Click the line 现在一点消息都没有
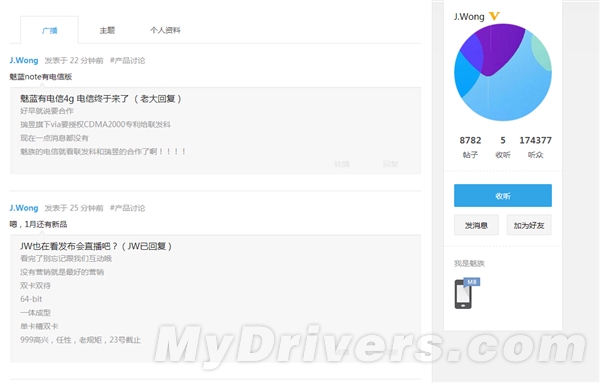This screenshot has height=383, width=600. [x=54, y=138]
